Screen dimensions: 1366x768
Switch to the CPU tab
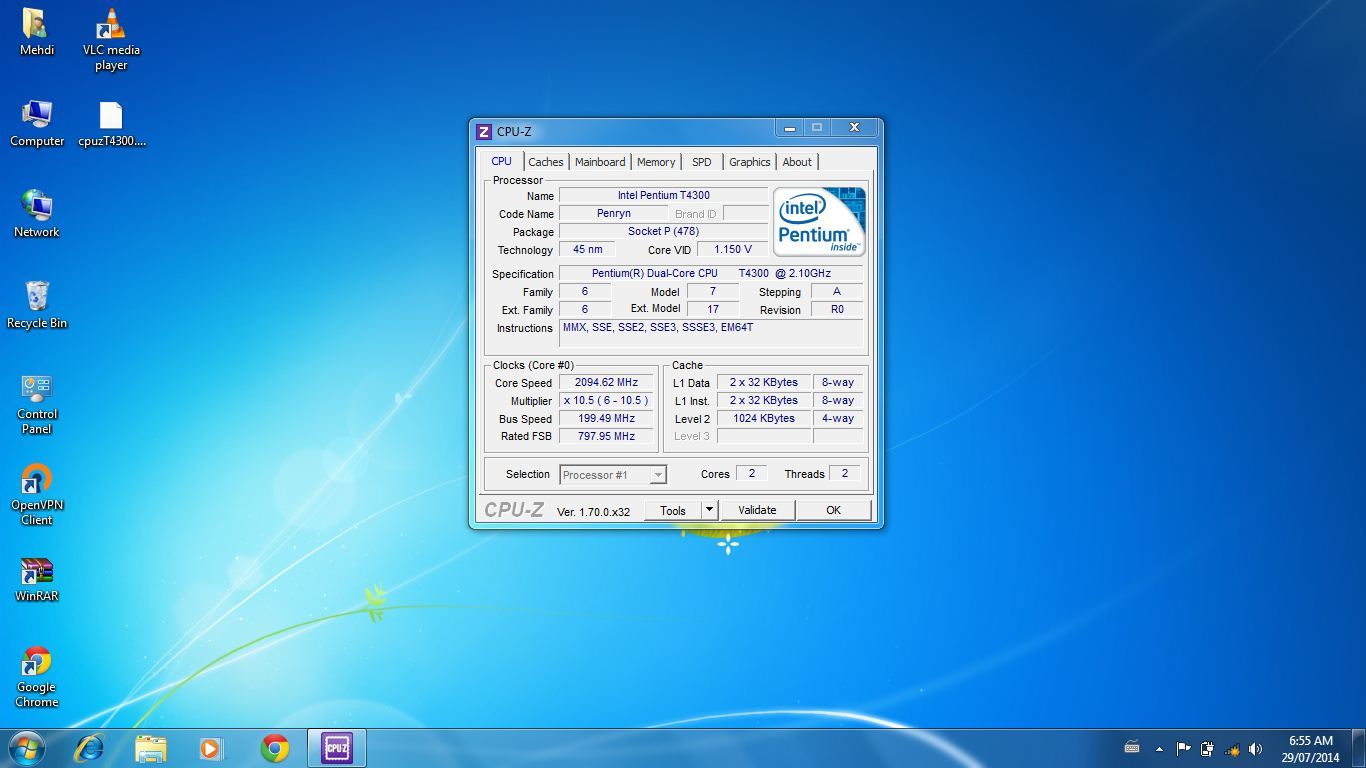(x=501, y=161)
